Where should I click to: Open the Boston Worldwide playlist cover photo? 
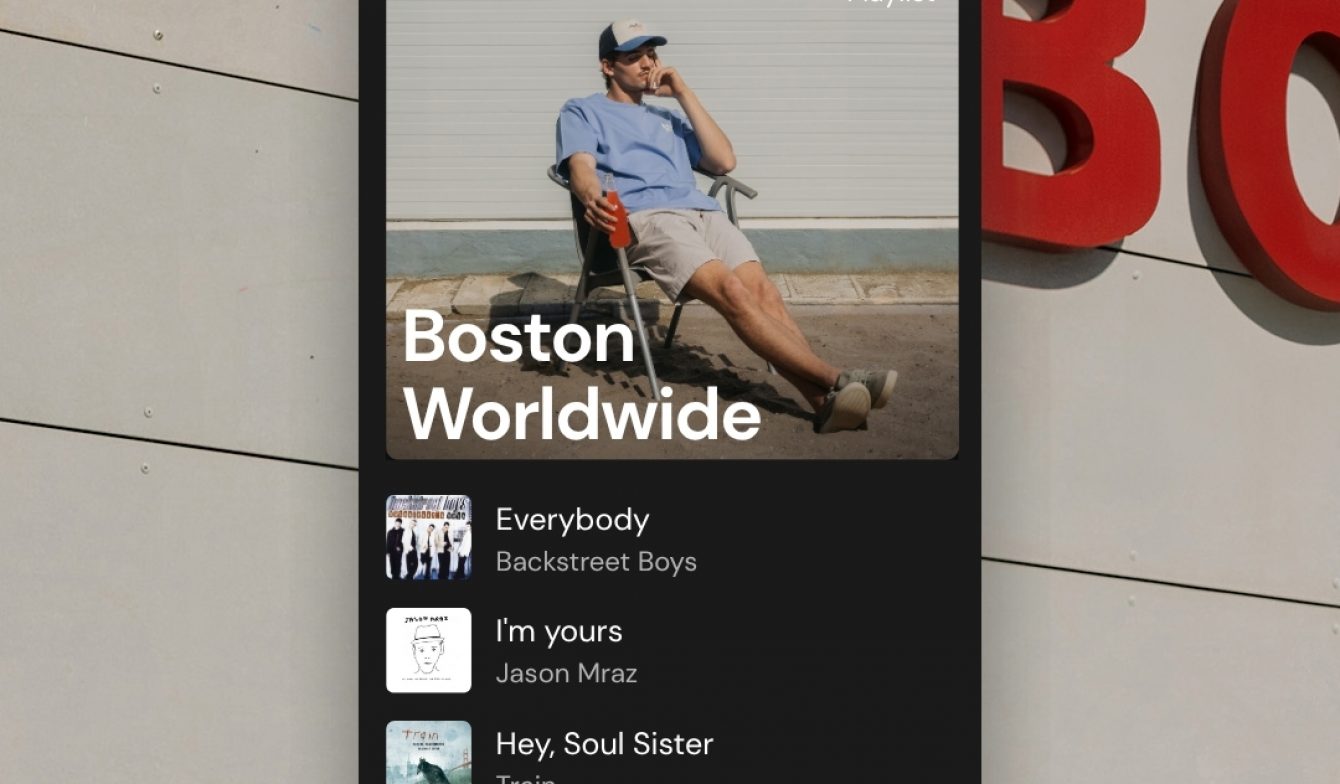pyautogui.click(x=672, y=229)
